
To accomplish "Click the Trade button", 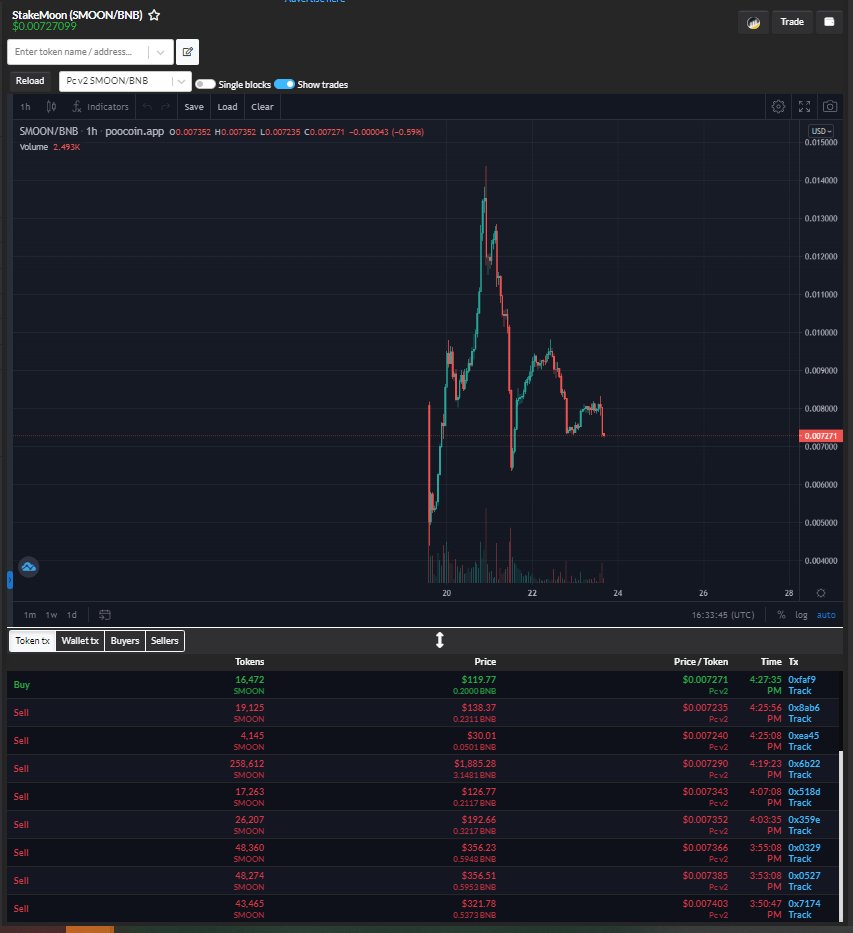I will (x=792, y=22).
